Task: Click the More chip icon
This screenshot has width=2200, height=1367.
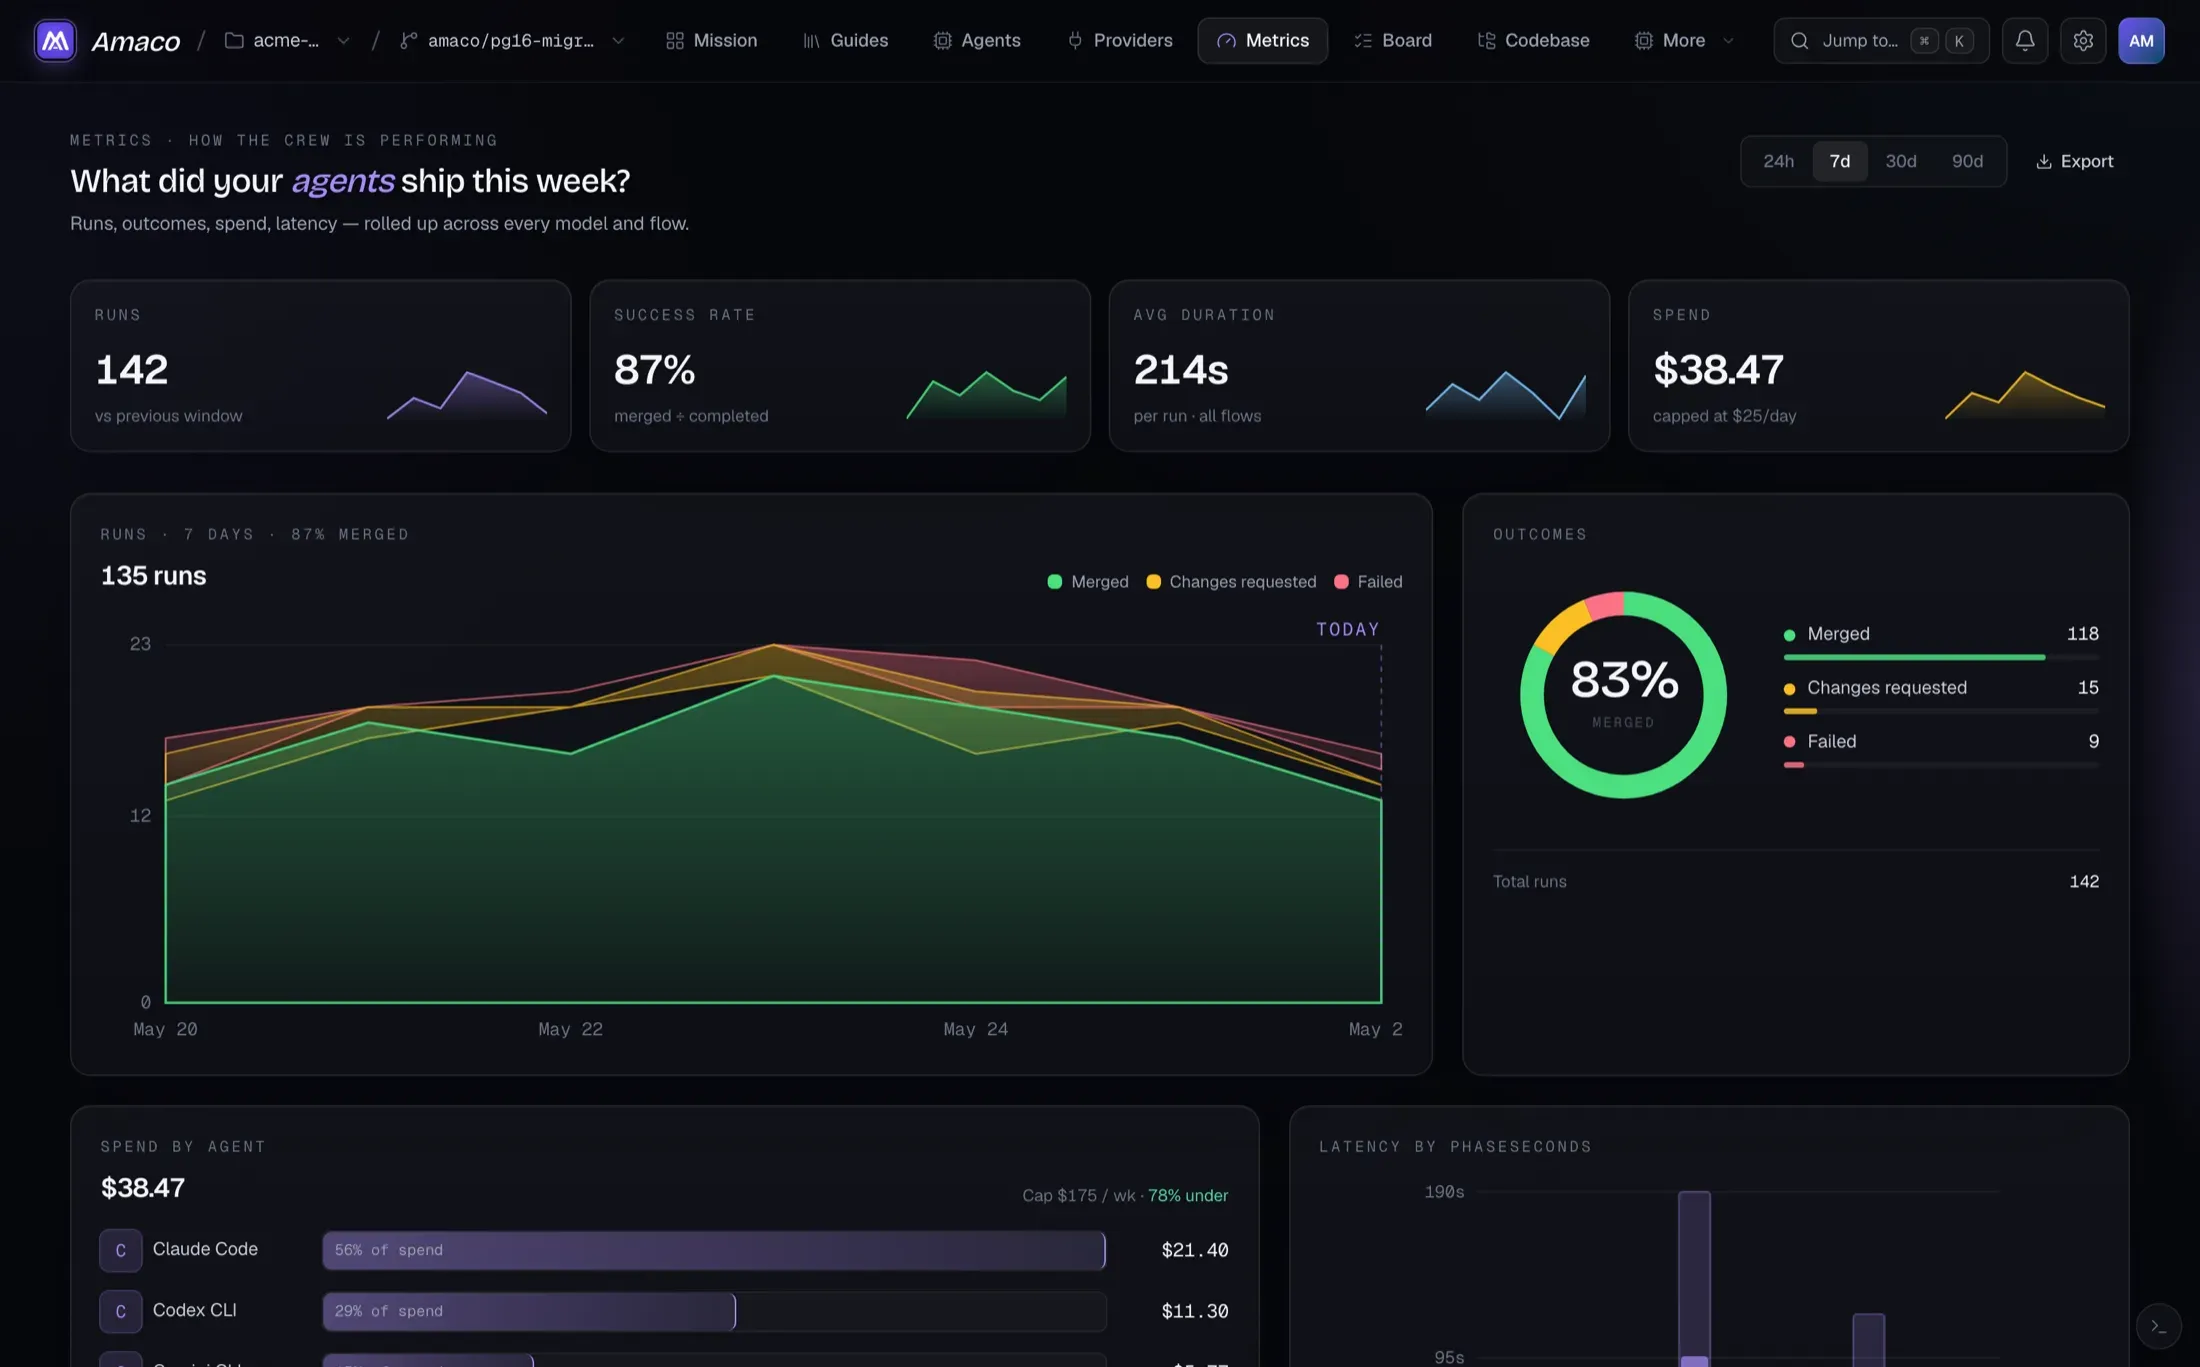Action: click(x=1644, y=41)
